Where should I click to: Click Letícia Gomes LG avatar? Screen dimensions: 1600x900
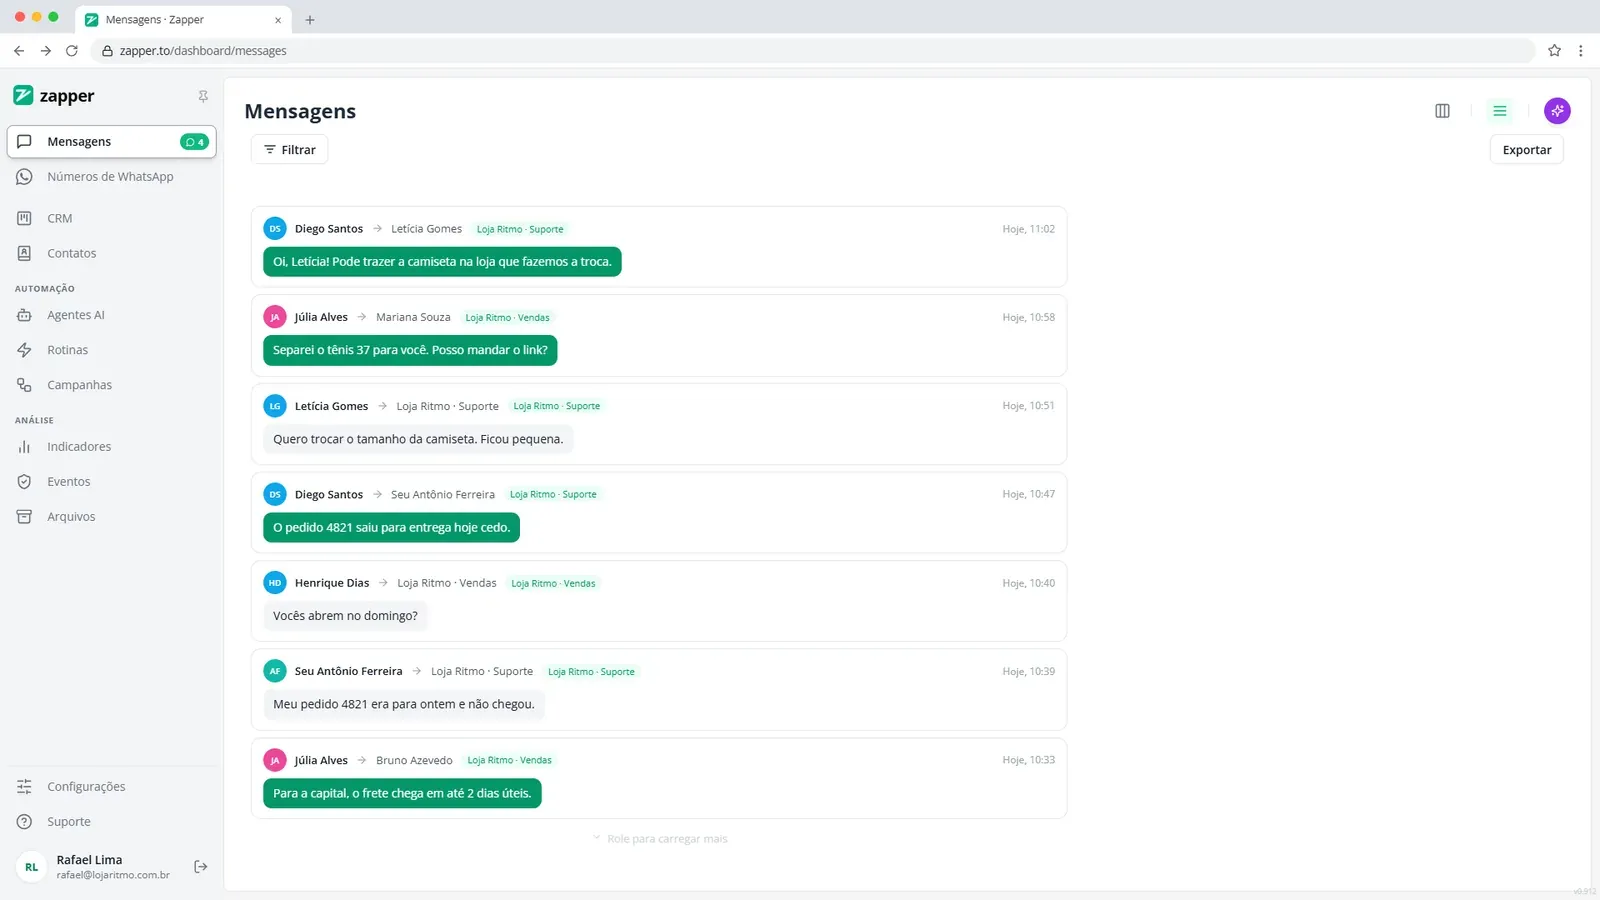tap(275, 406)
